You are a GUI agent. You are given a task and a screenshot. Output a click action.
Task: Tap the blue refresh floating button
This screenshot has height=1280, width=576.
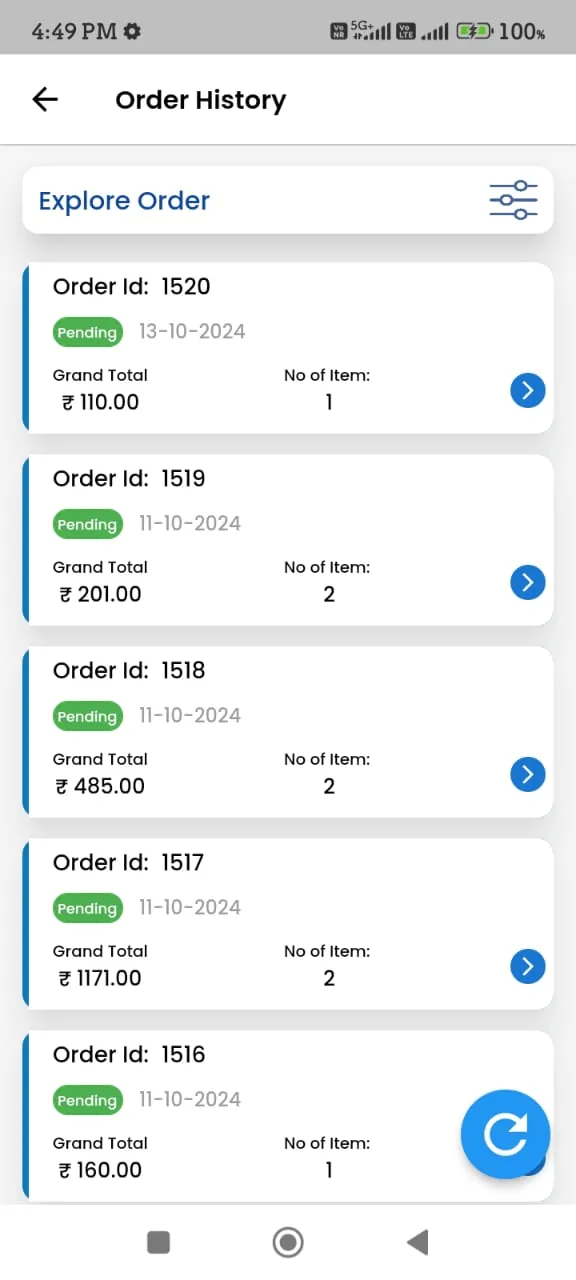pyautogui.click(x=505, y=1134)
